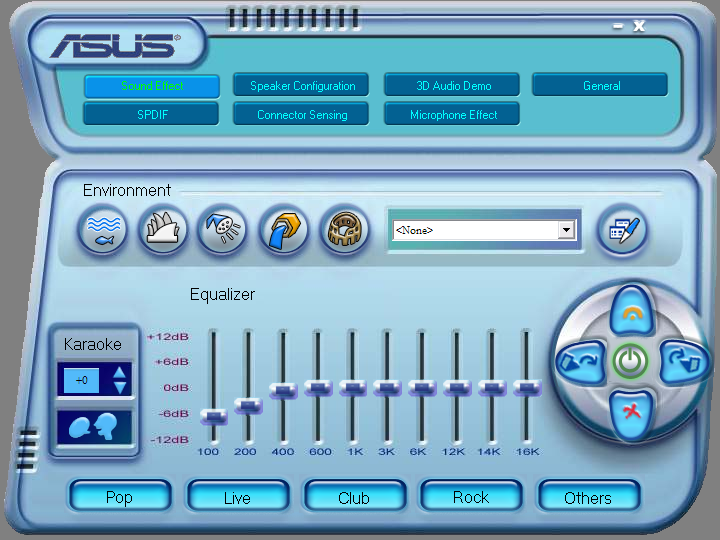Pick the Colosseum Arena environment icon
The height and width of the screenshot is (540, 720).
click(344, 232)
